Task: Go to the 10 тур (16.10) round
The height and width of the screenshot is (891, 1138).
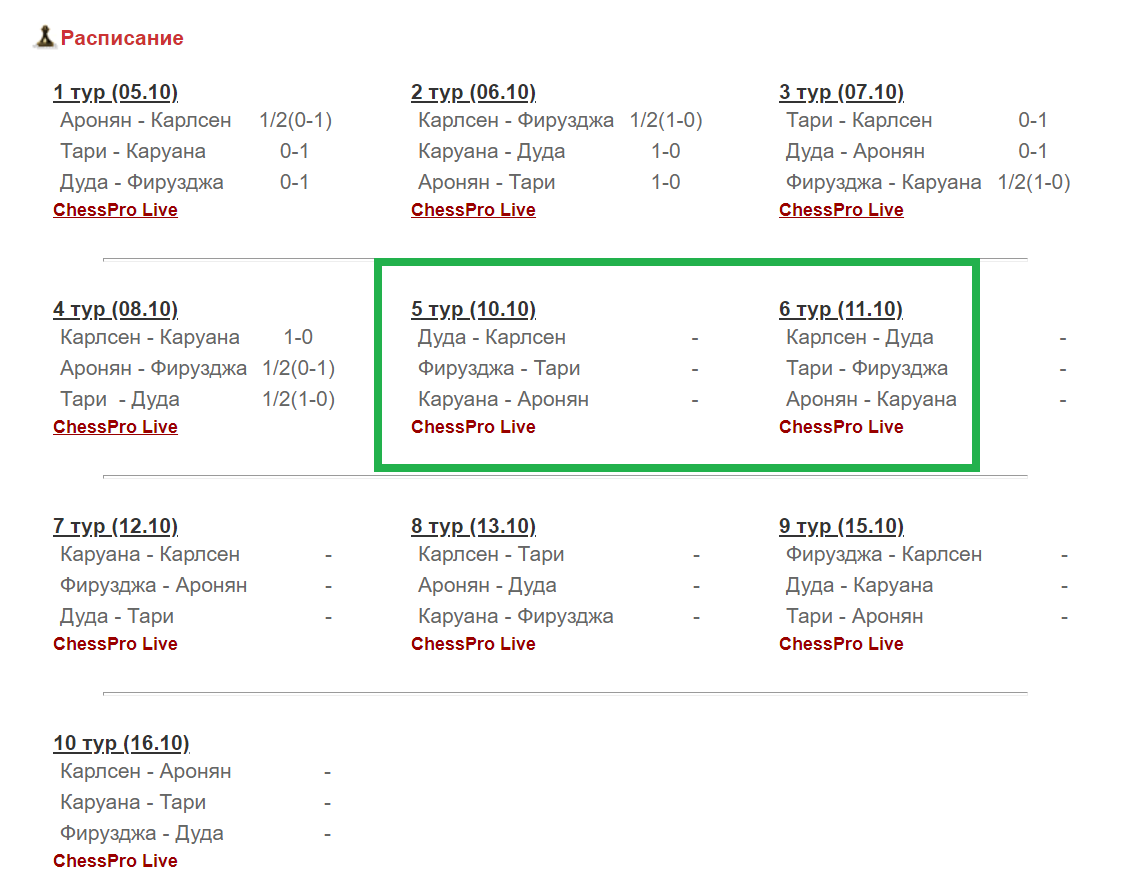Action: point(121,744)
